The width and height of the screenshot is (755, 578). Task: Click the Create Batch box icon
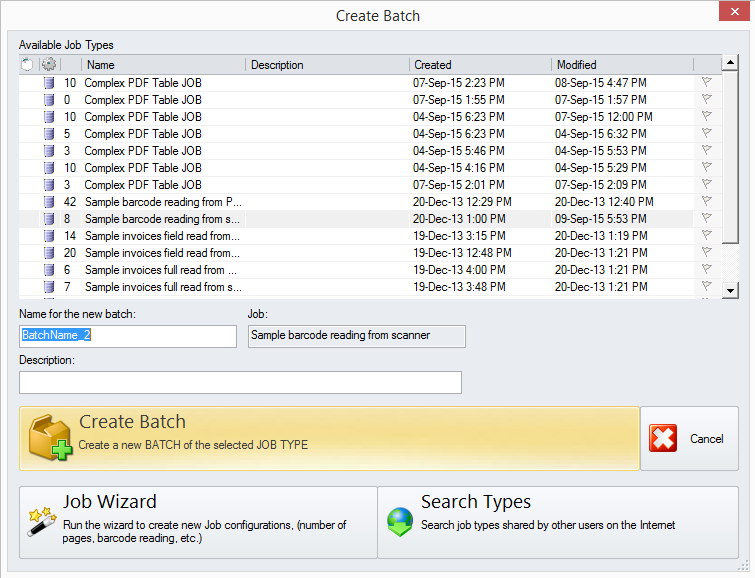point(50,439)
